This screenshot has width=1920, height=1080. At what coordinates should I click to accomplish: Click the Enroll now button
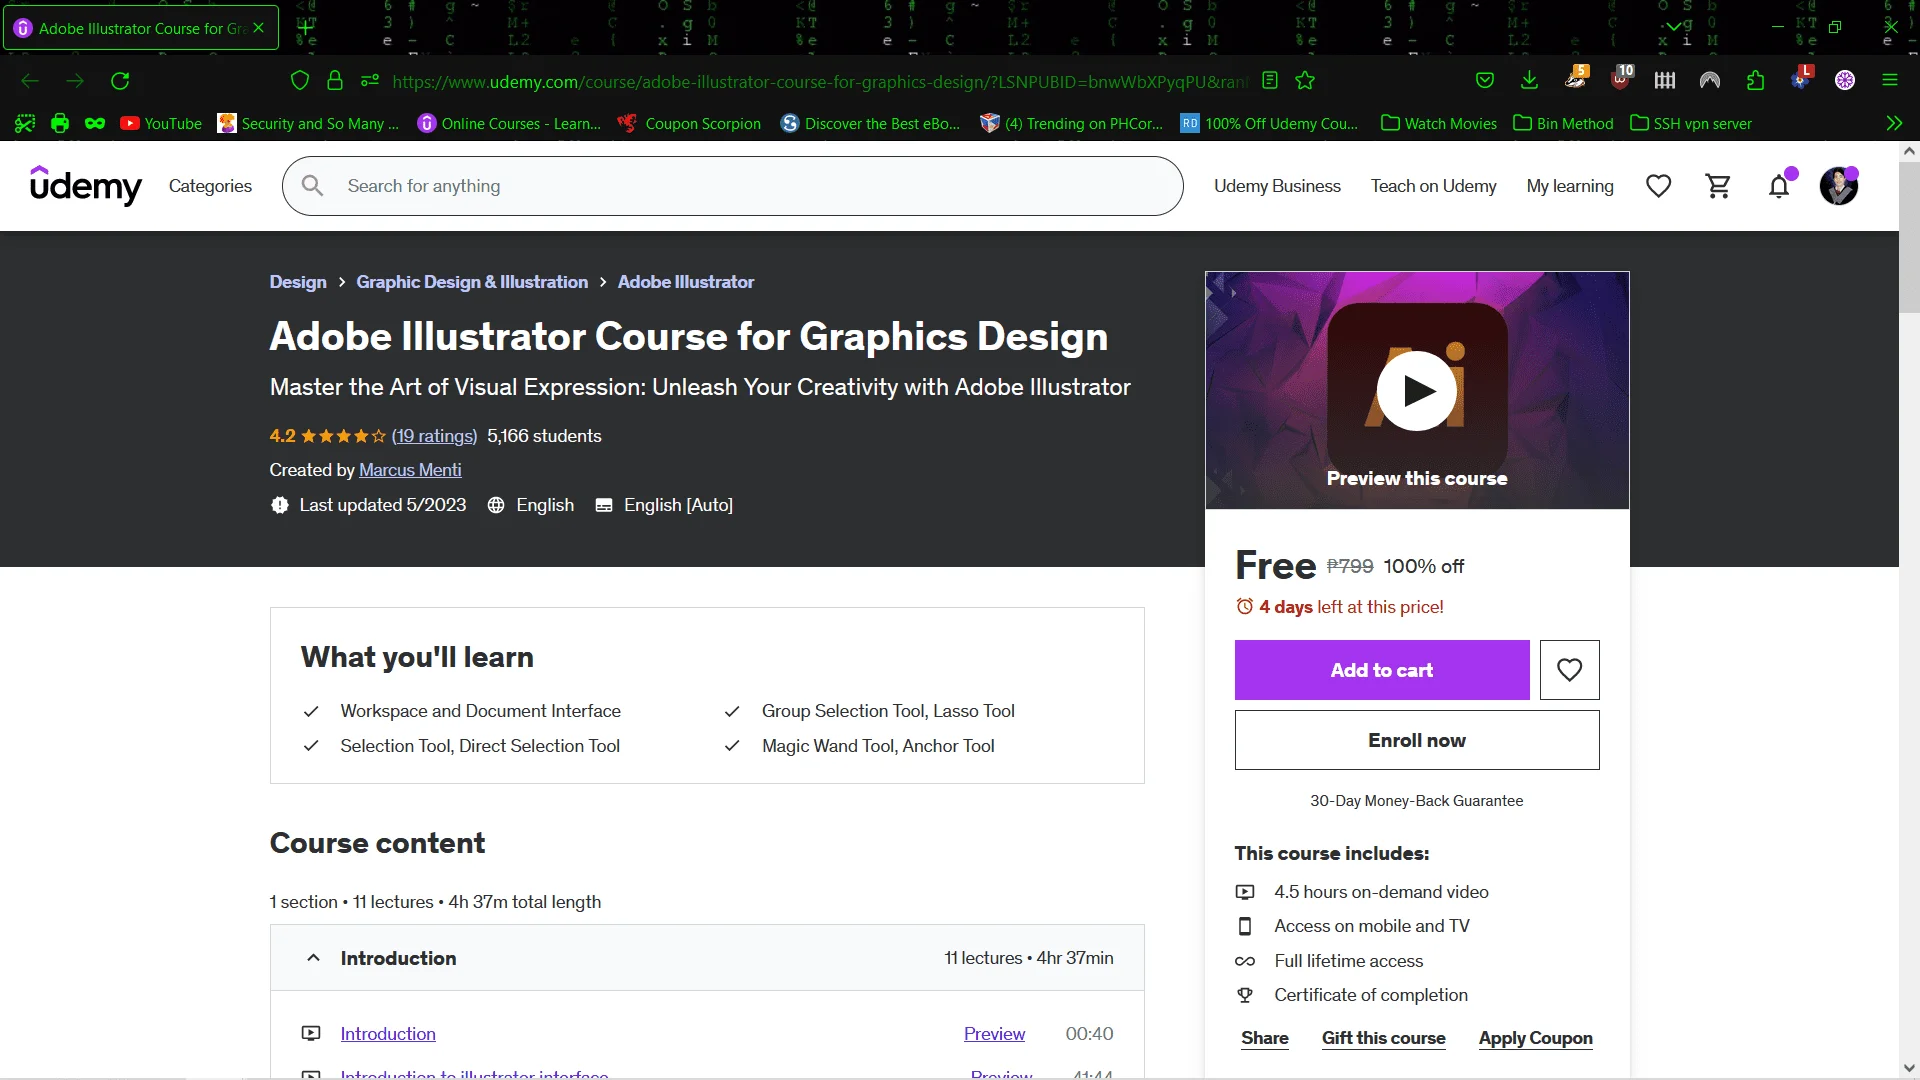click(1417, 740)
